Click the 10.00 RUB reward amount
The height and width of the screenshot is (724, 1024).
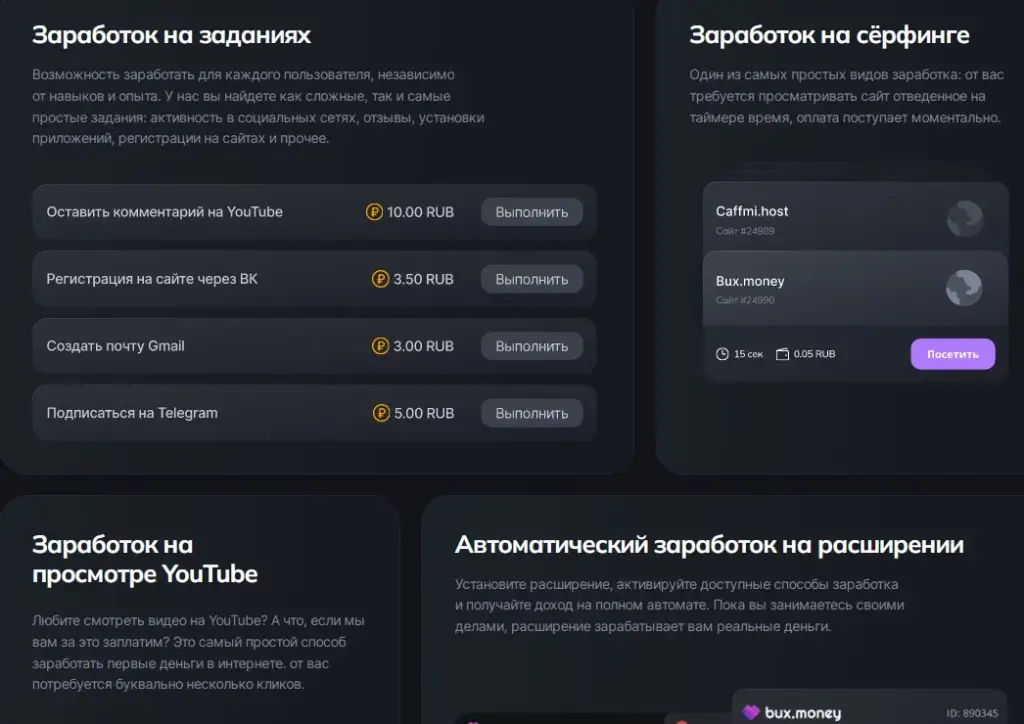[421, 212]
